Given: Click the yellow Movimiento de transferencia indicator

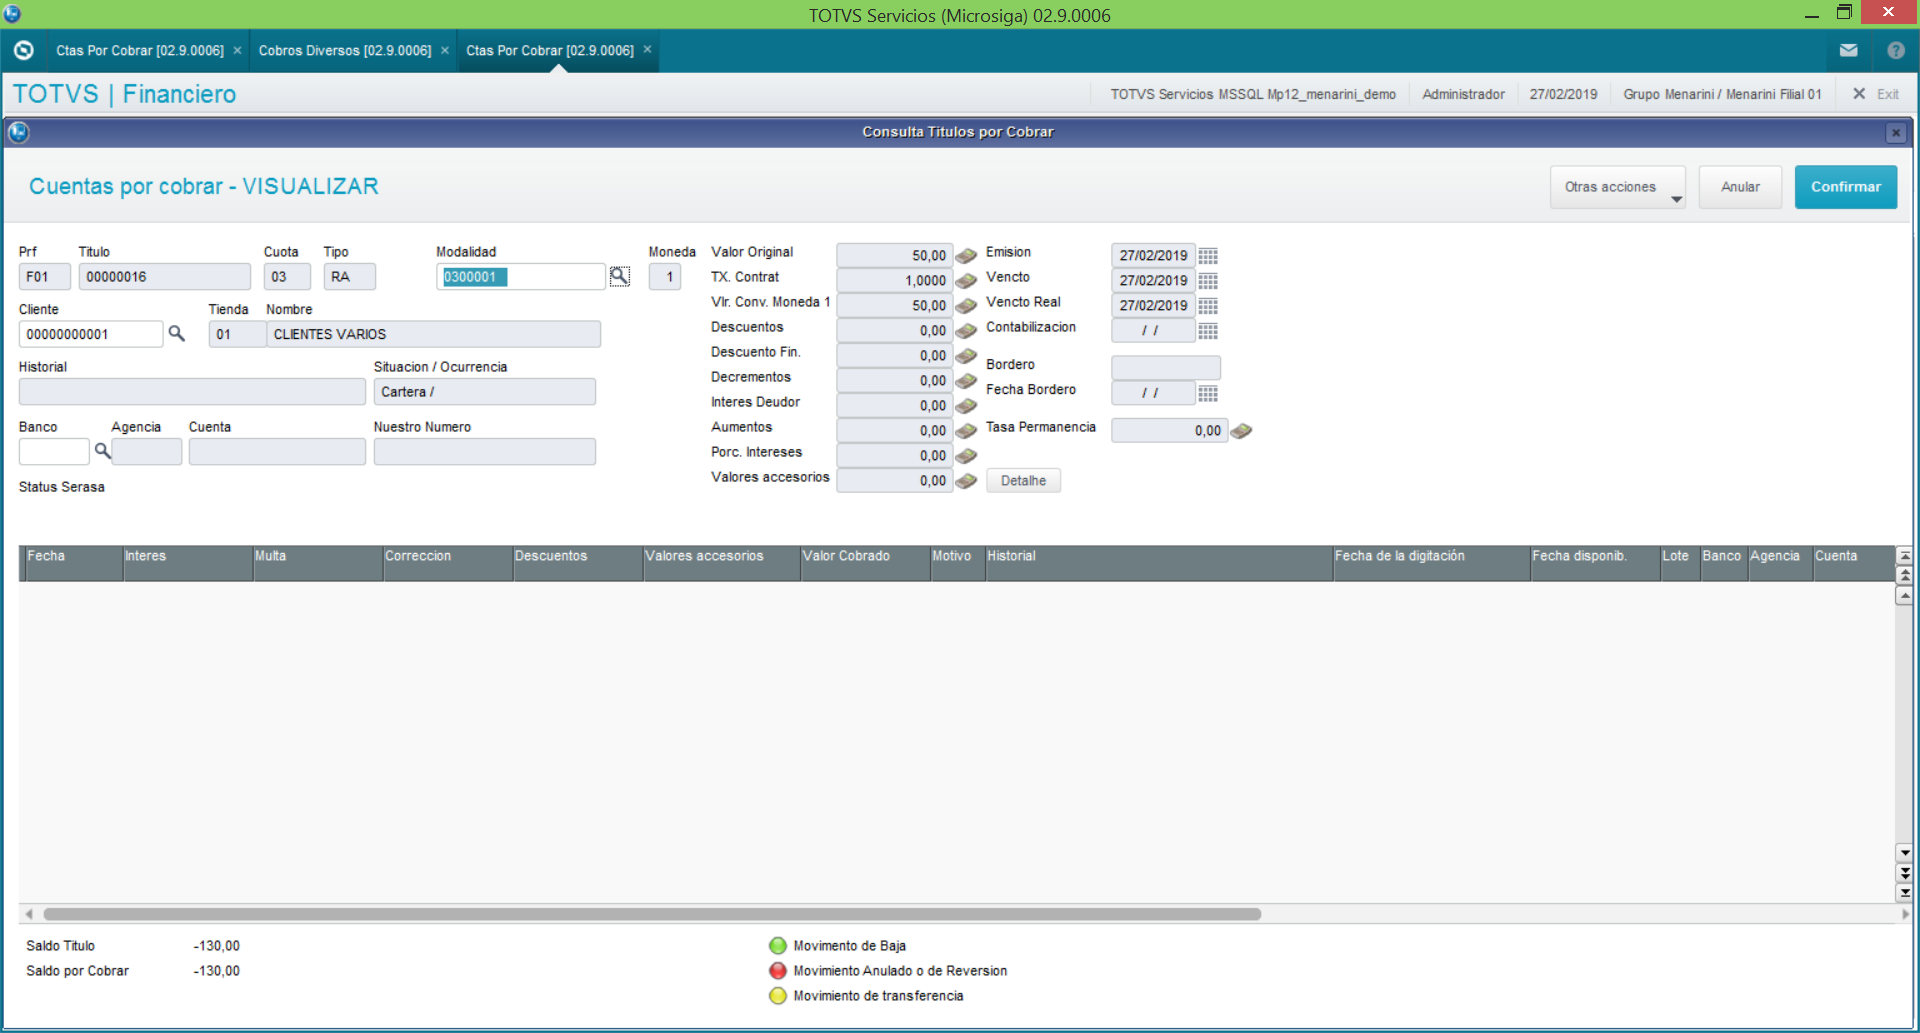Looking at the screenshot, I should click(778, 996).
